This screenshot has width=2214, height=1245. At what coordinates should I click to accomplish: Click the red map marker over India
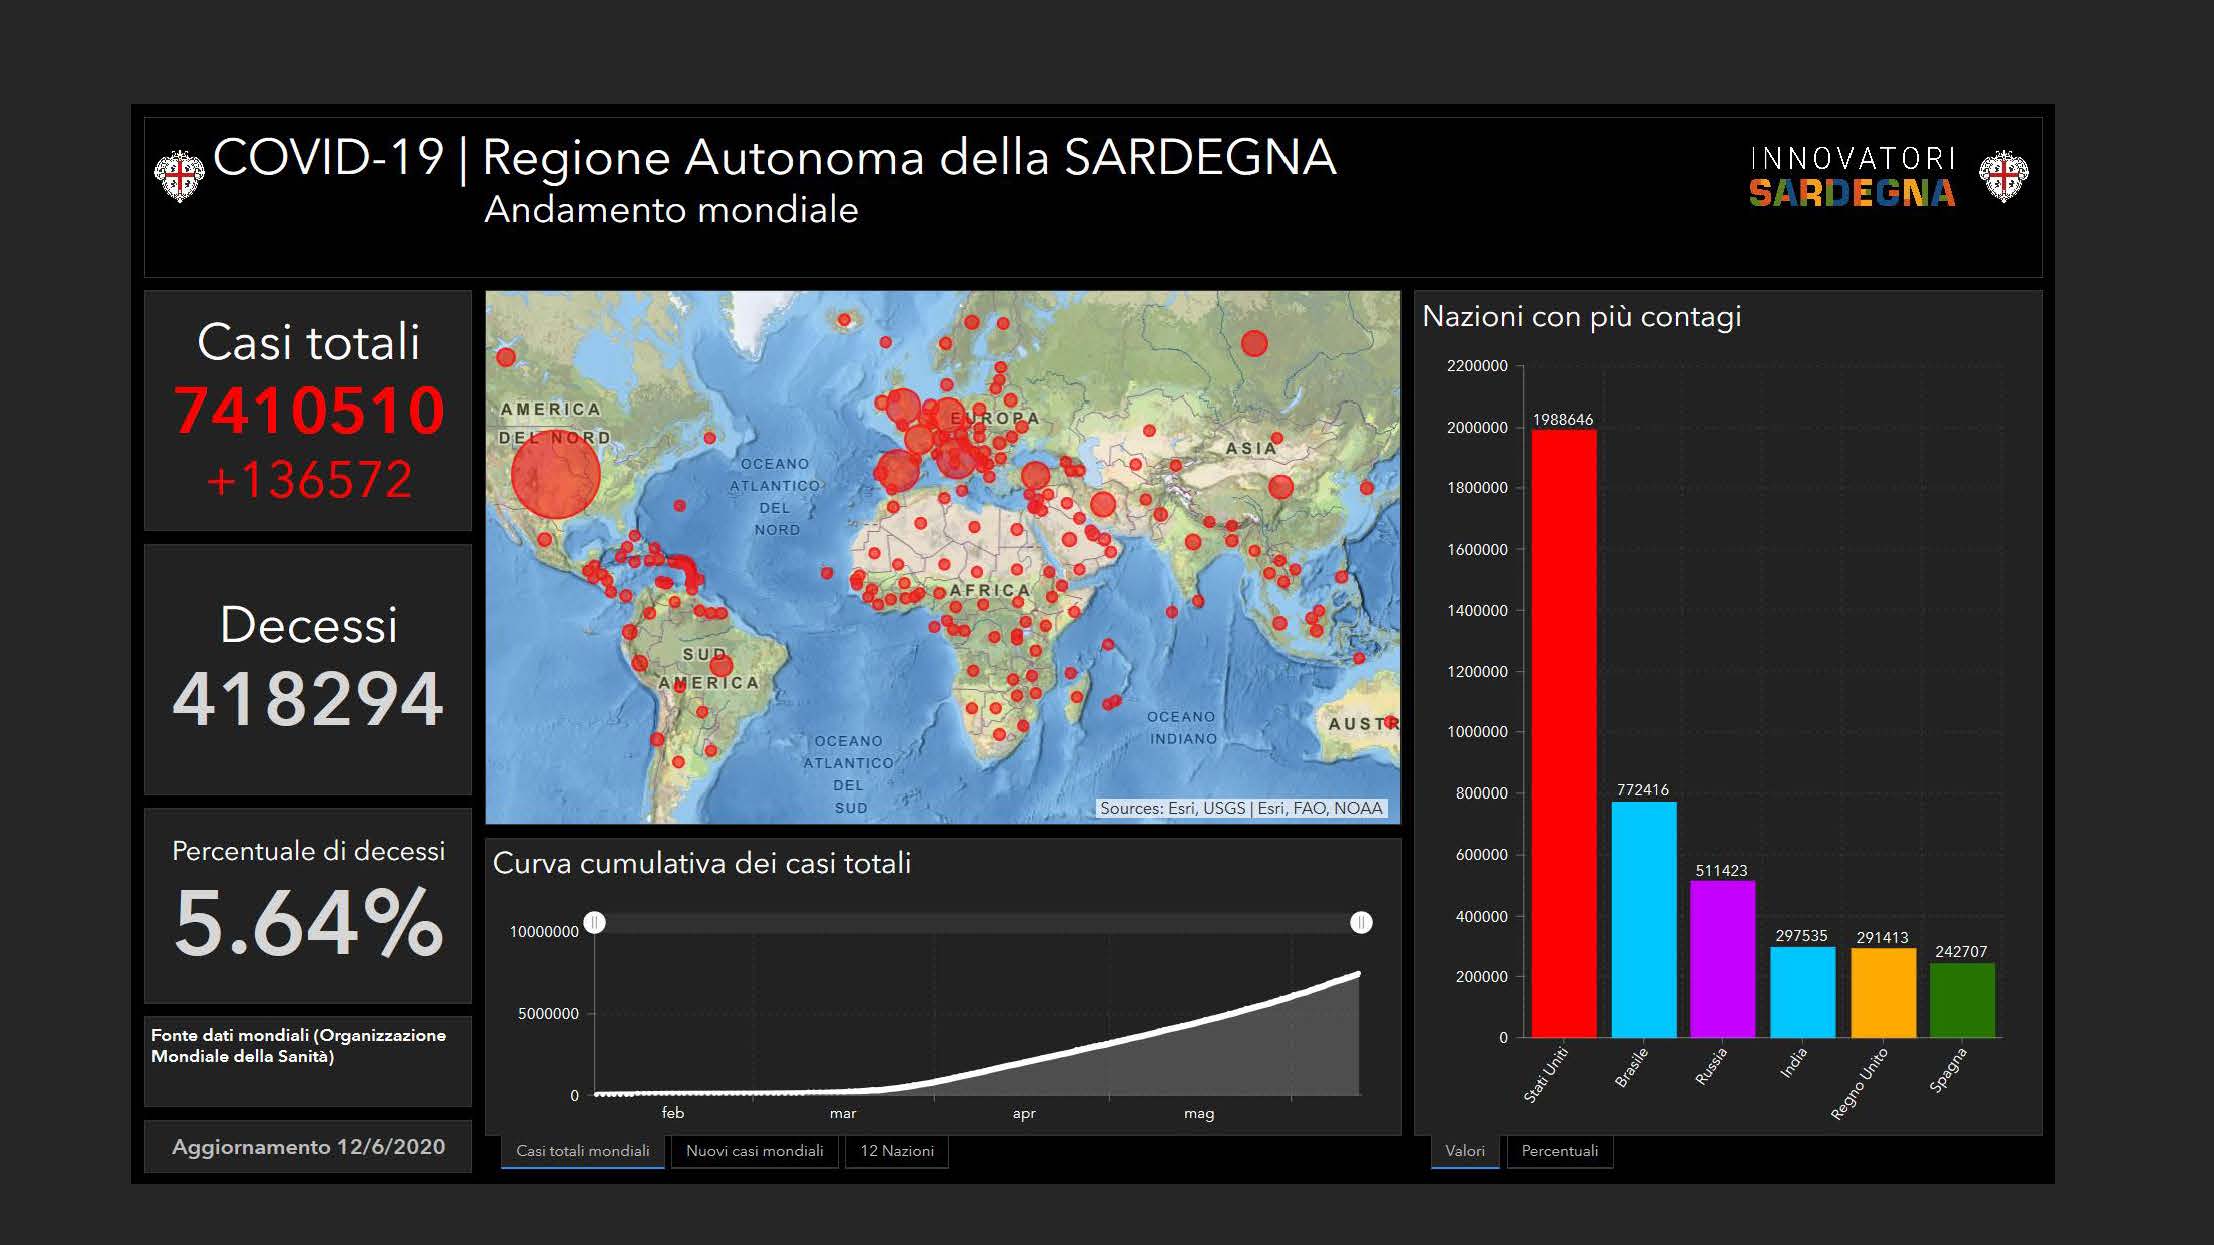pyautogui.click(x=1192, y=542)
